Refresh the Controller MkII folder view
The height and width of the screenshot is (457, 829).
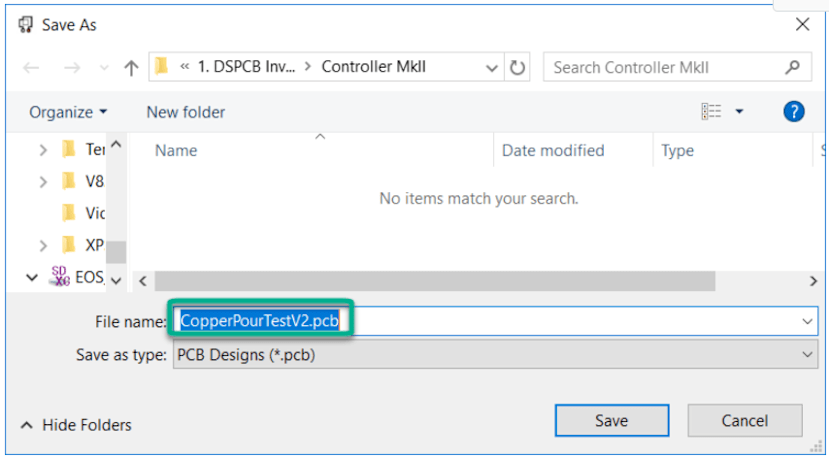[x=517, y=67]
